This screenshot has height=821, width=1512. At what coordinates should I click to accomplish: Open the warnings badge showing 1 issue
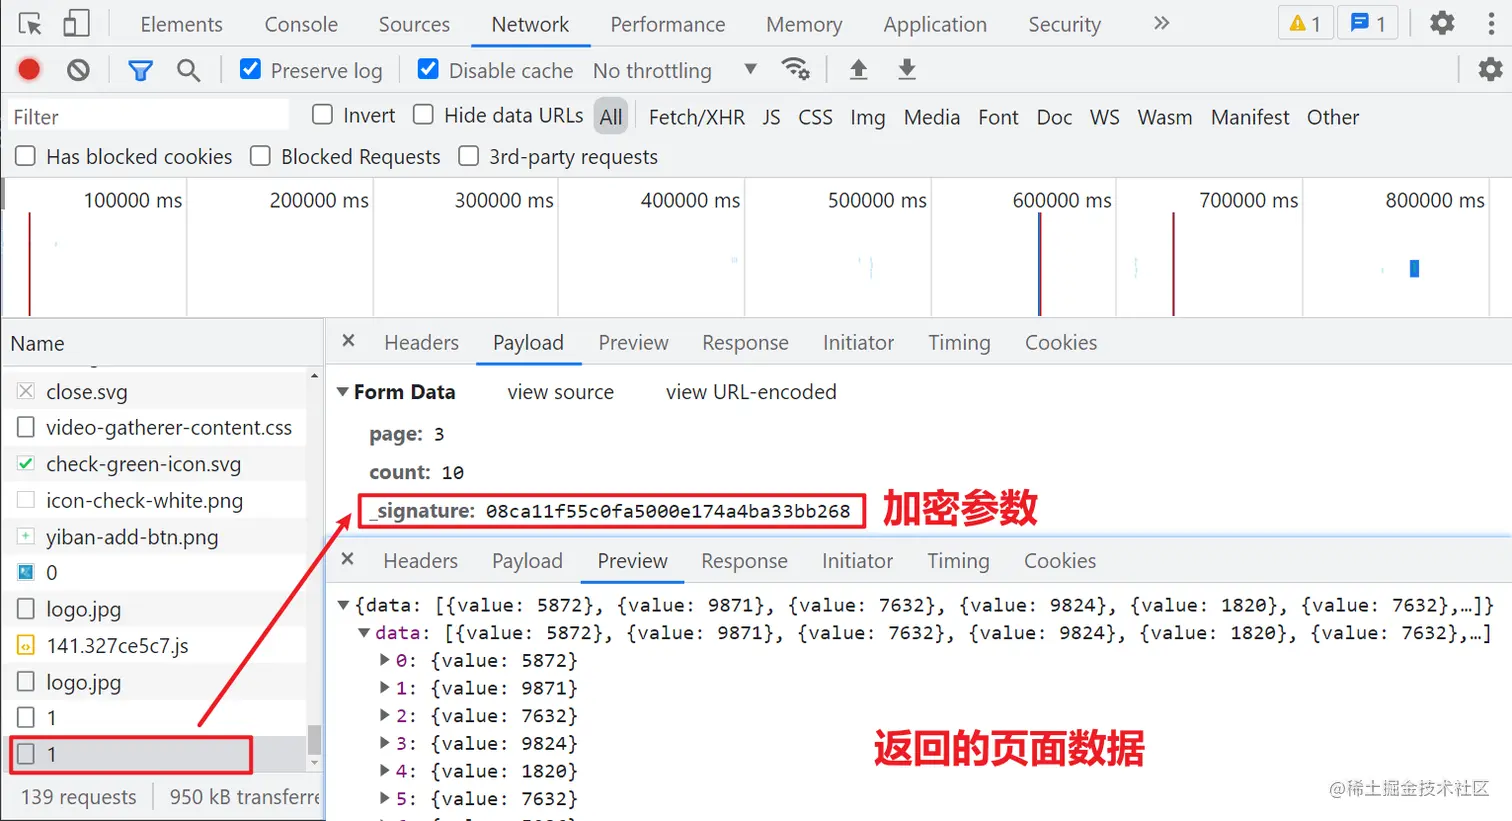1306,23
